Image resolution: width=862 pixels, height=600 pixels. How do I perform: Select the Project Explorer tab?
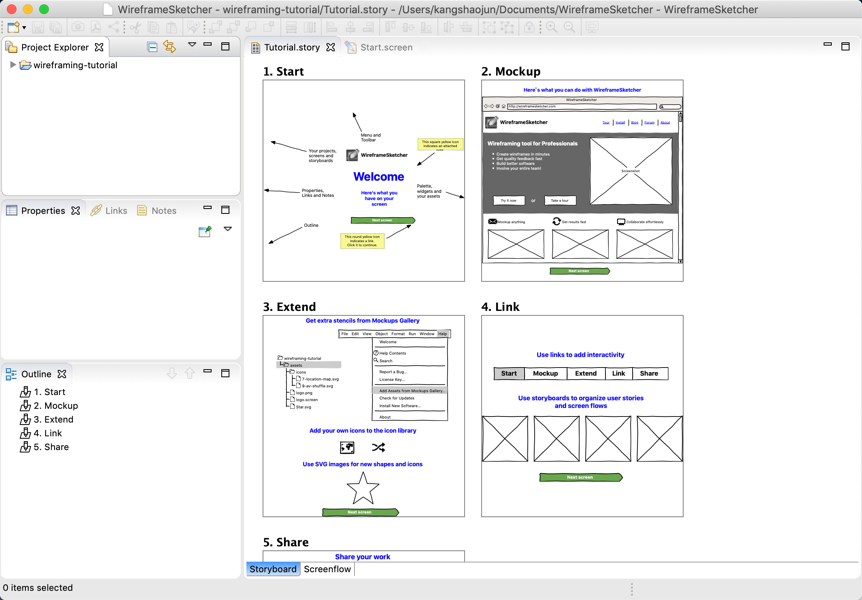[x=54, y=47]
